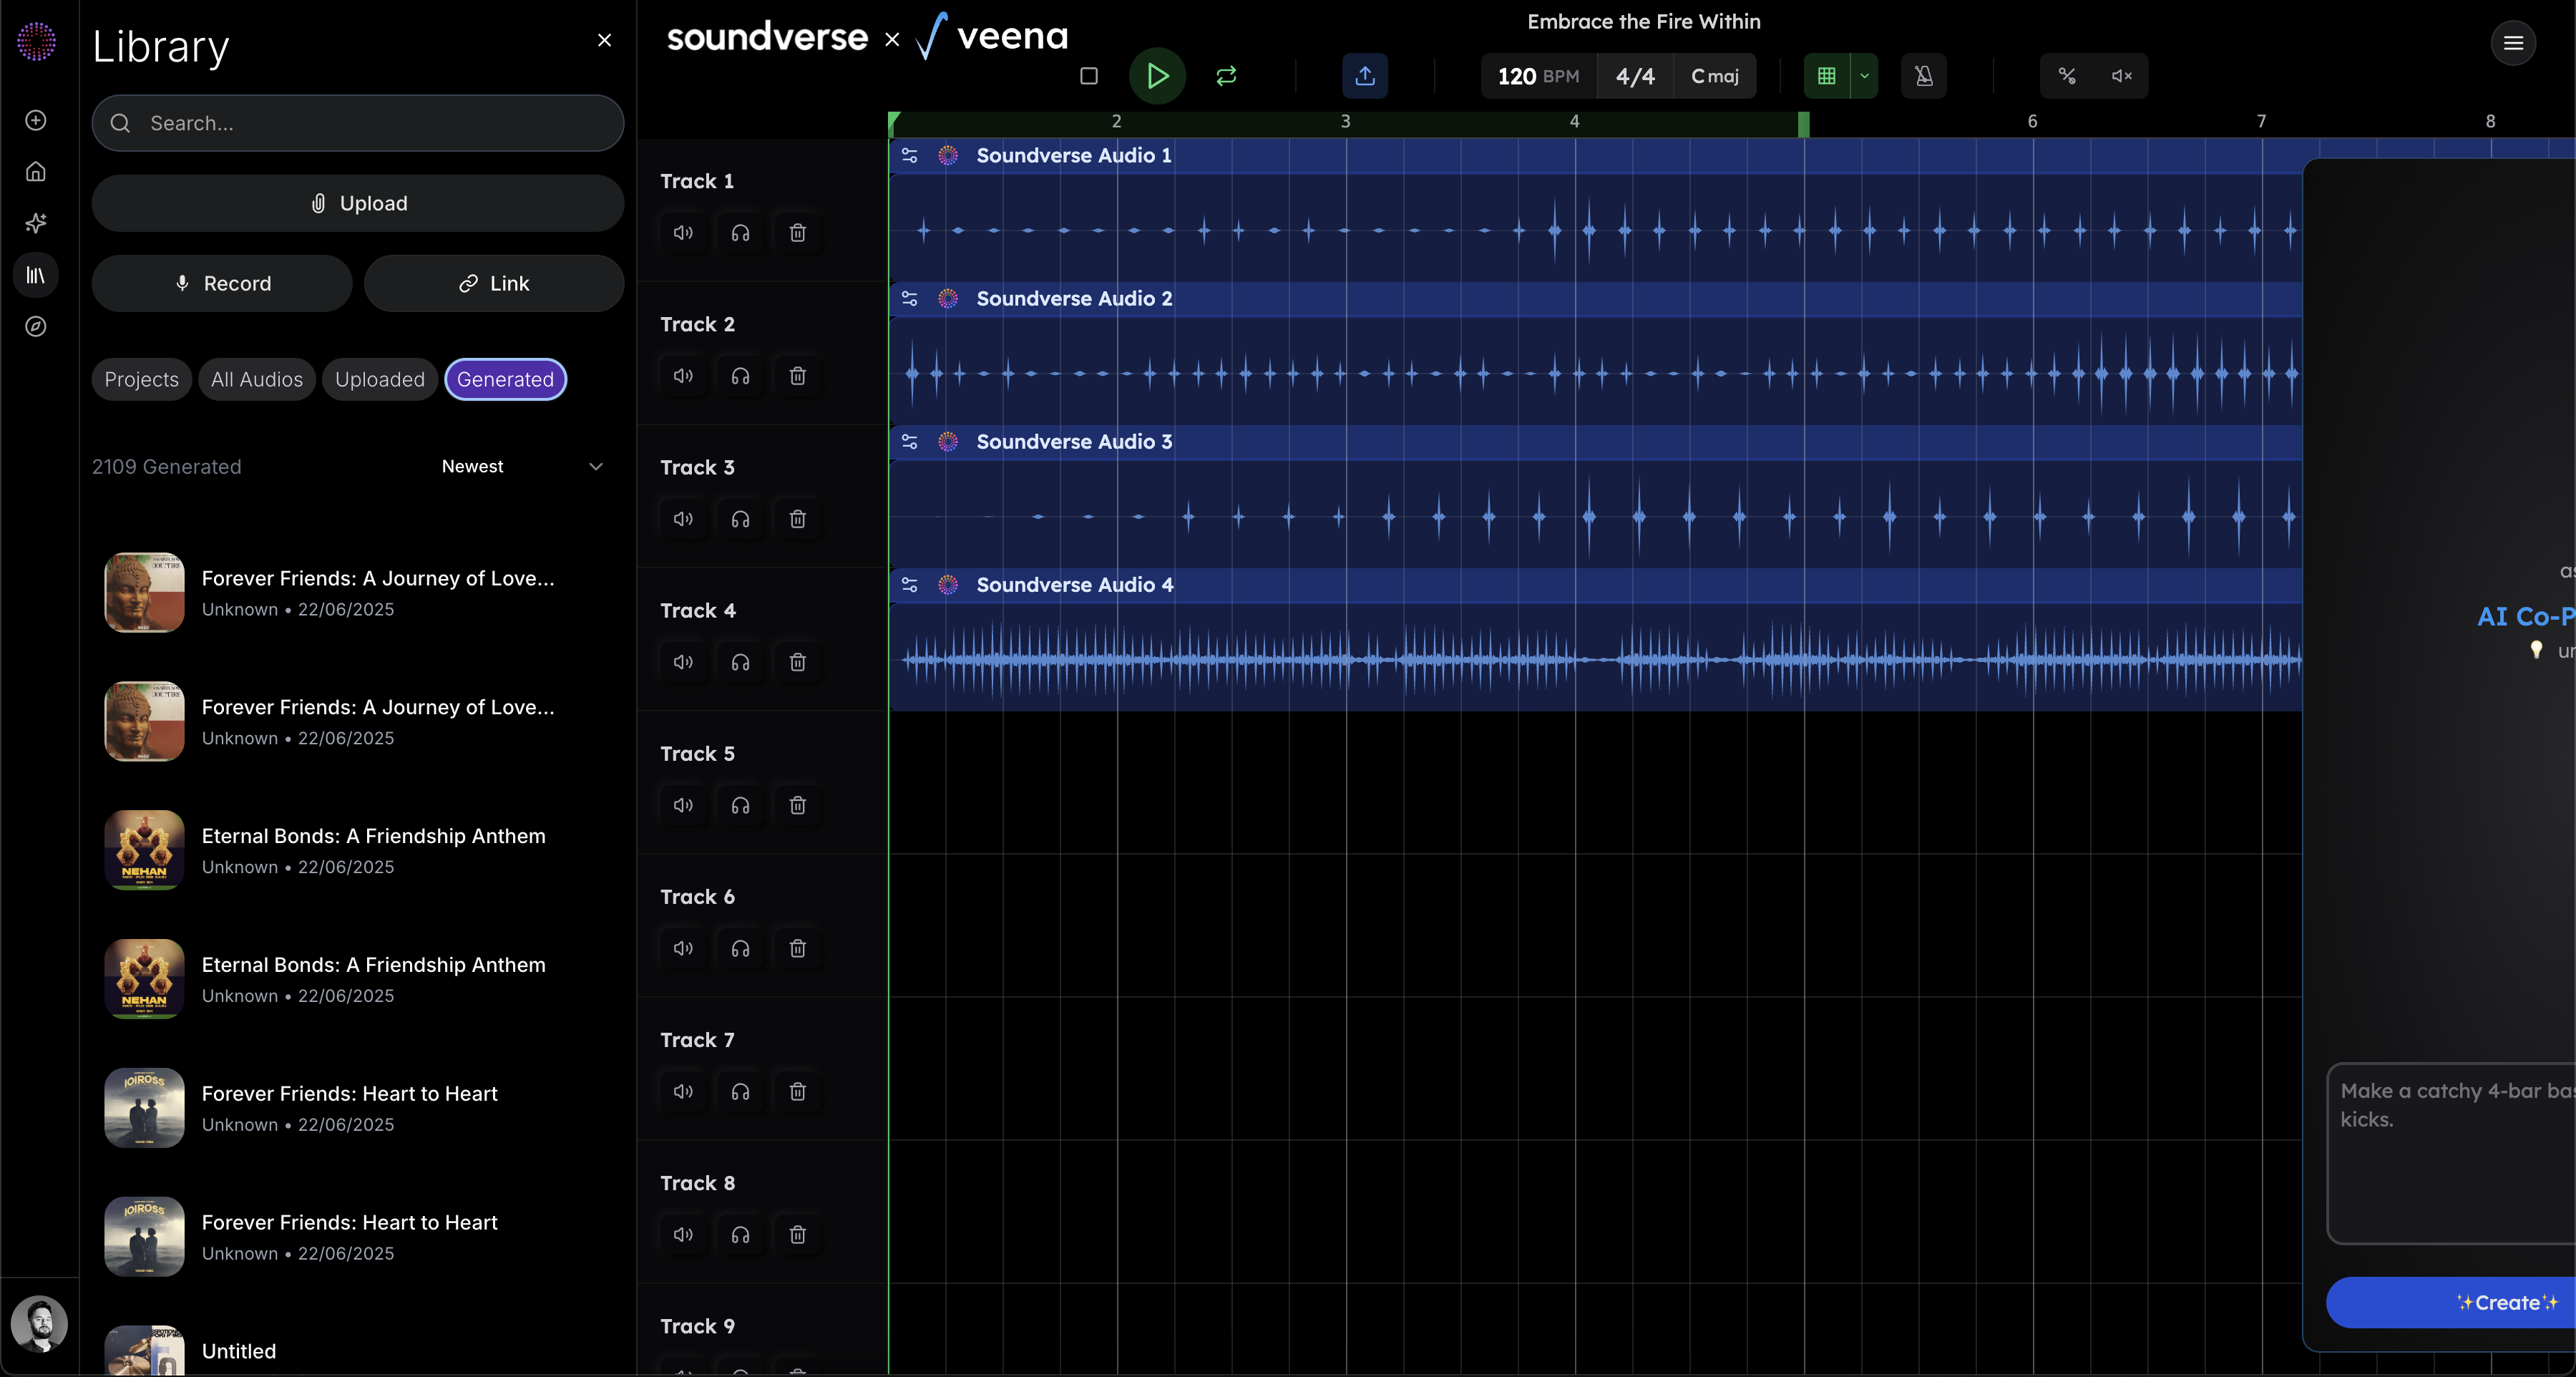Solo Track 2 with headphones icon

[x=741, y=376]
